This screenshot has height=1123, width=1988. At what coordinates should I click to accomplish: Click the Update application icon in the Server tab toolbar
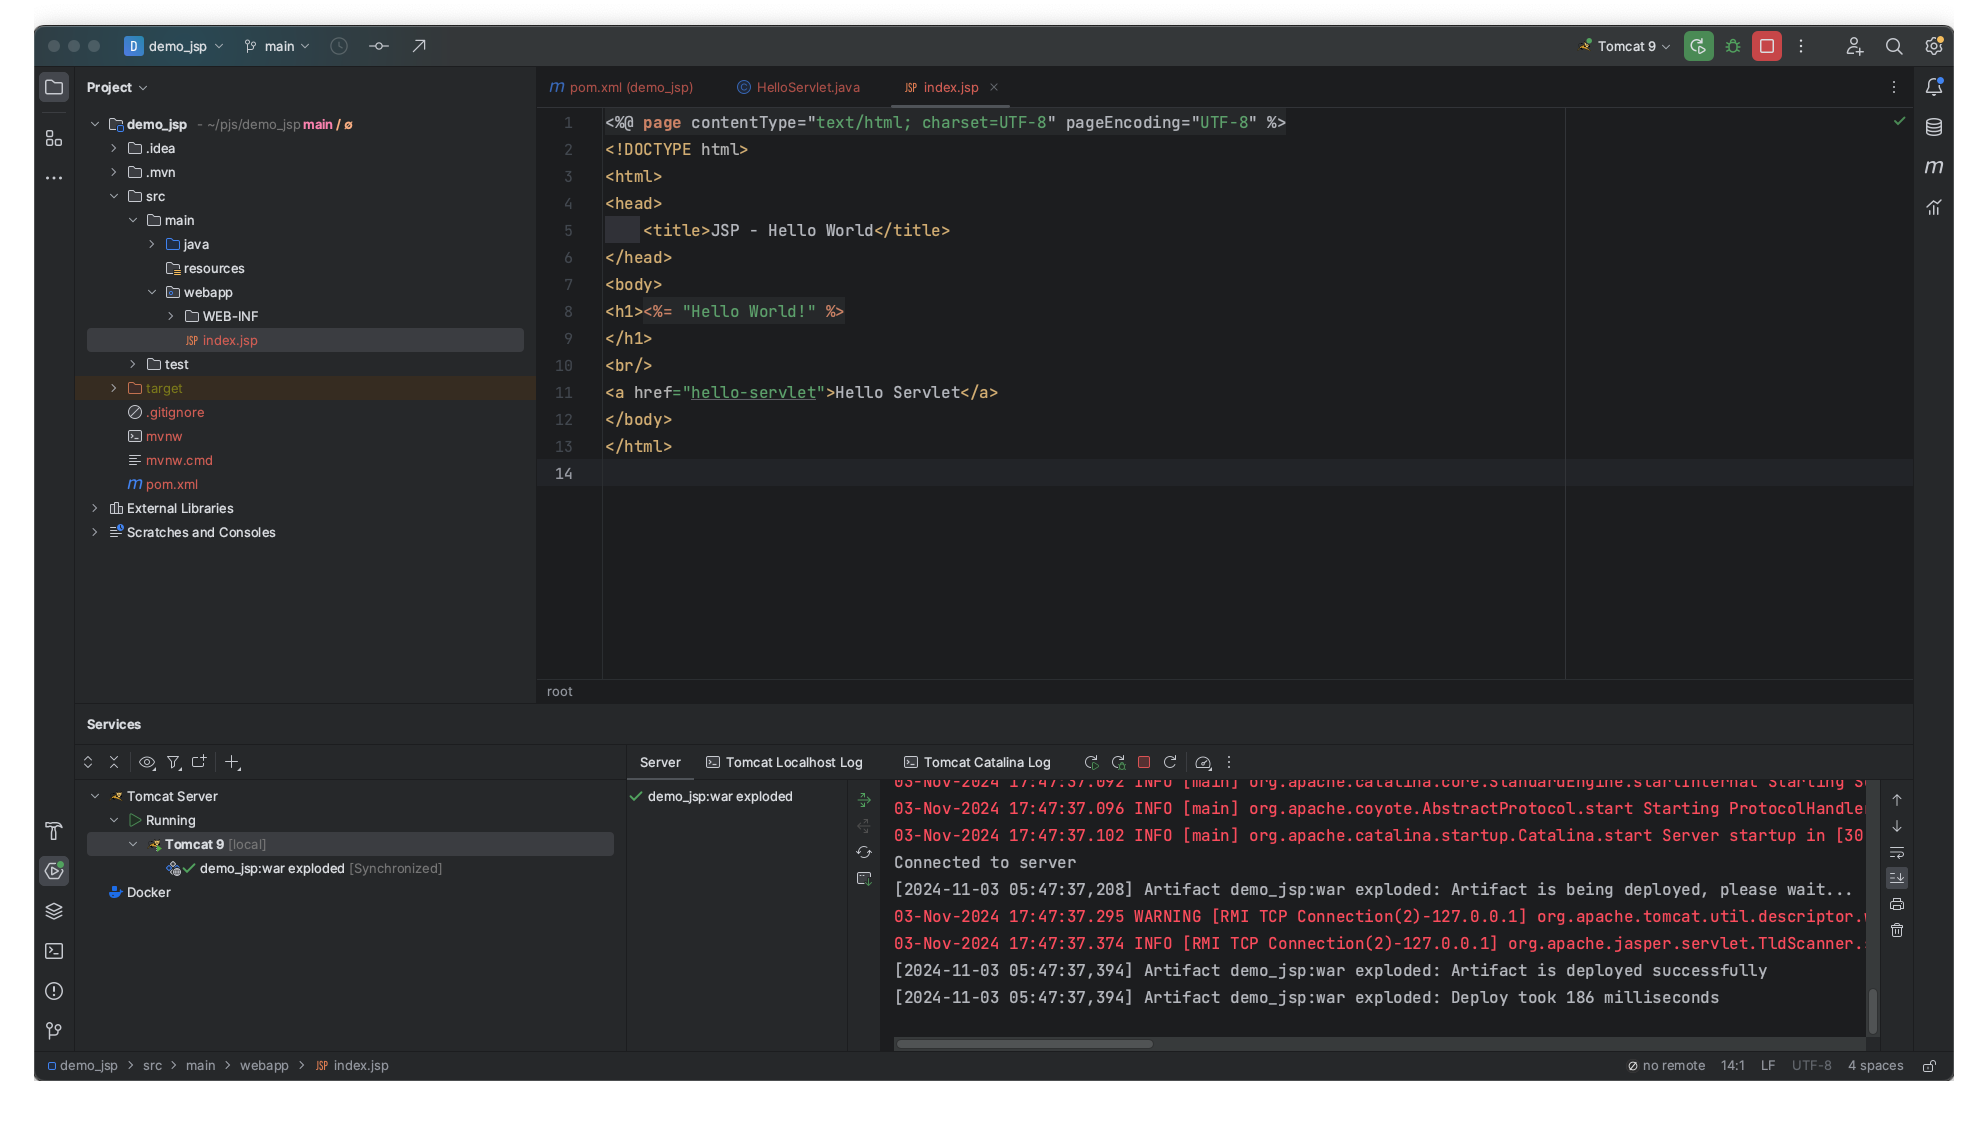(x=1170, y=762)
